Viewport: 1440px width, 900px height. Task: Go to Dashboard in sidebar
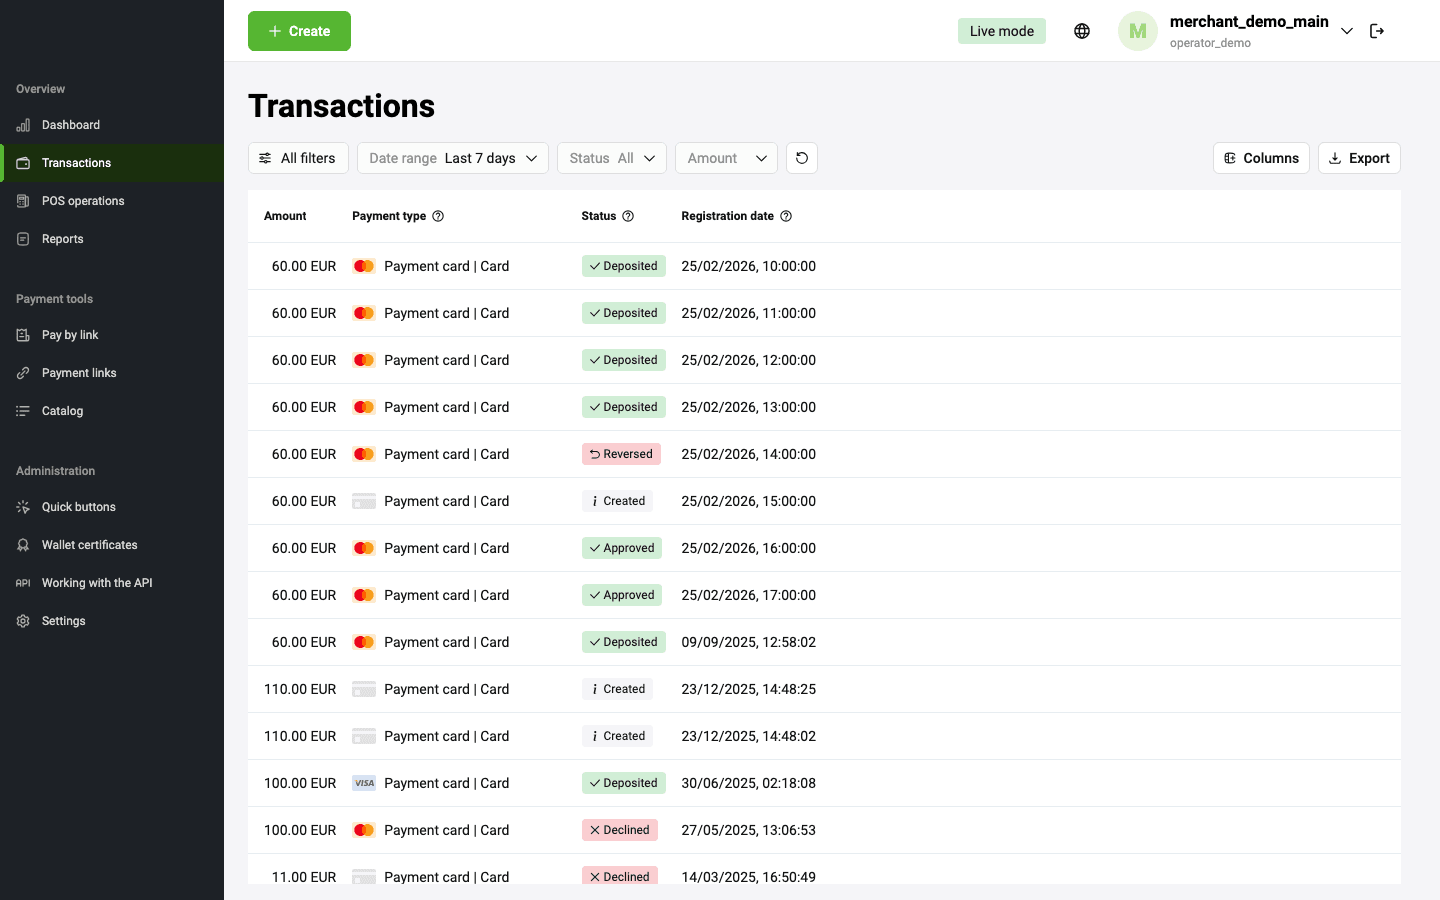70,125
